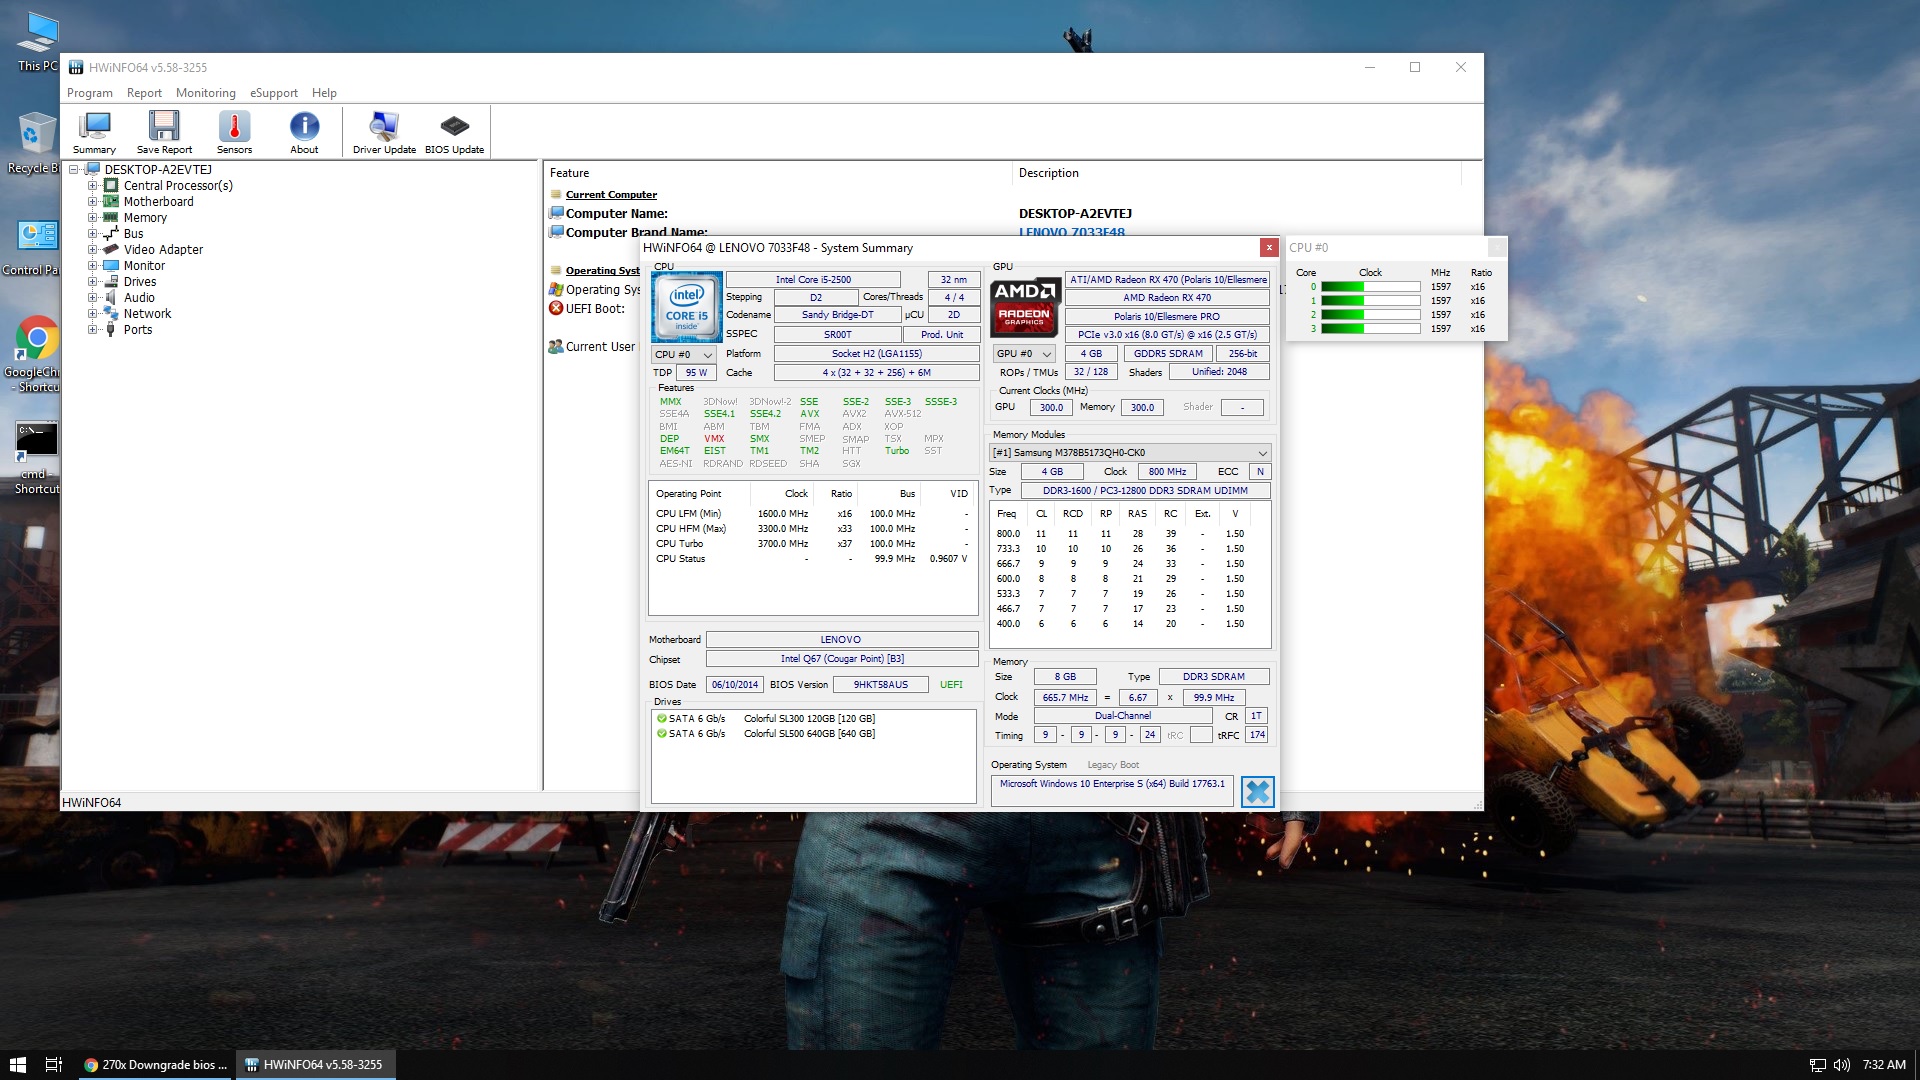Screen dimensions: 1920x1080
Task: Open the Program menu
Action: click(x=90, y=93)
